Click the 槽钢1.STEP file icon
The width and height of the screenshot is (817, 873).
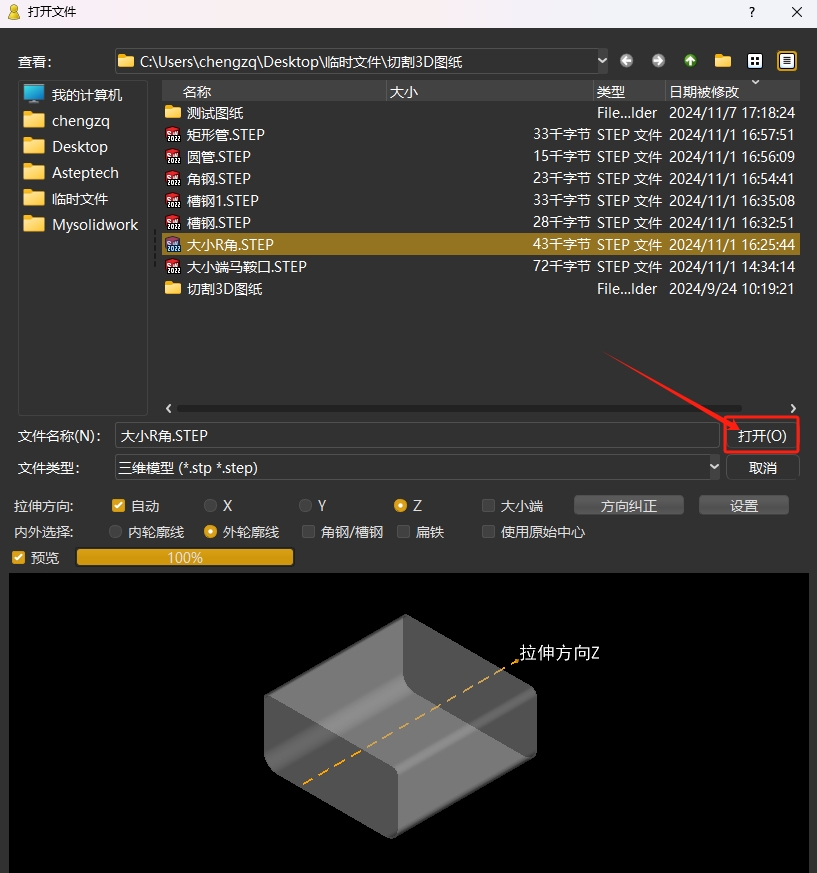click(173, 200)
